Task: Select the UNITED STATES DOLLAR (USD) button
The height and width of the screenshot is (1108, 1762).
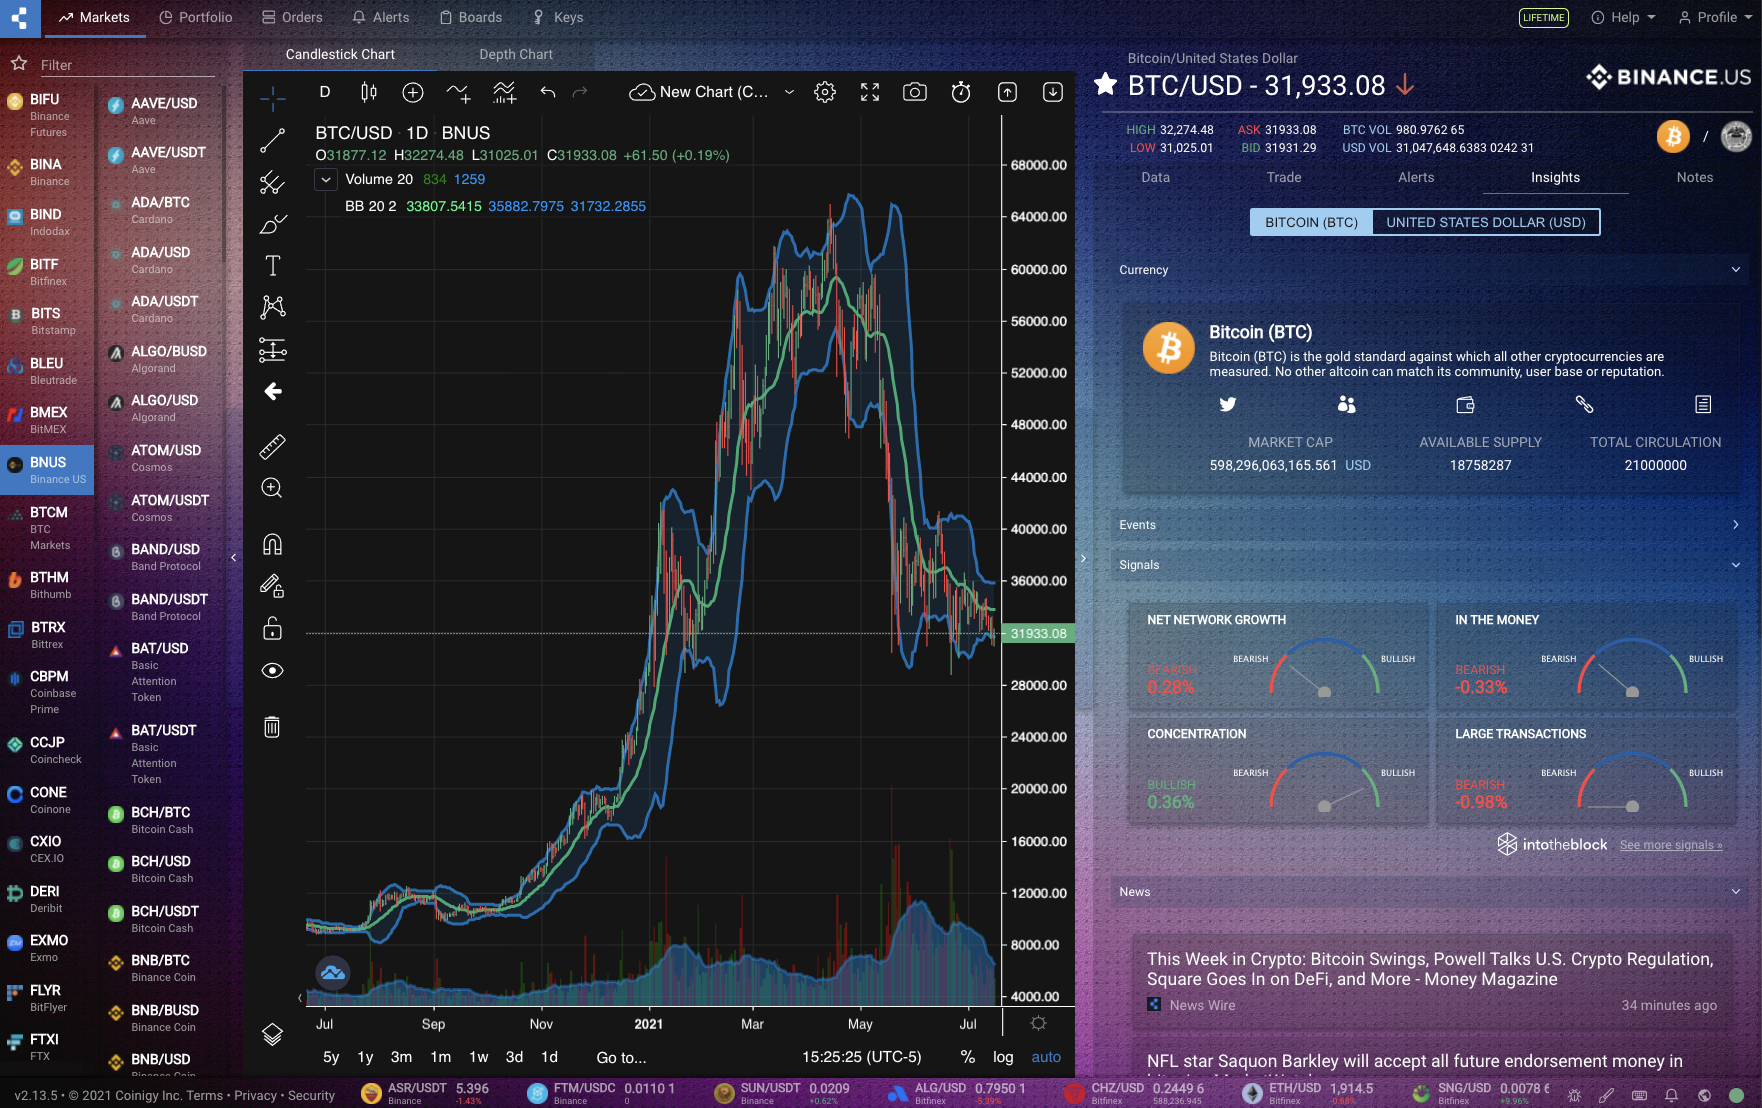Action: tap(1486, 222)
